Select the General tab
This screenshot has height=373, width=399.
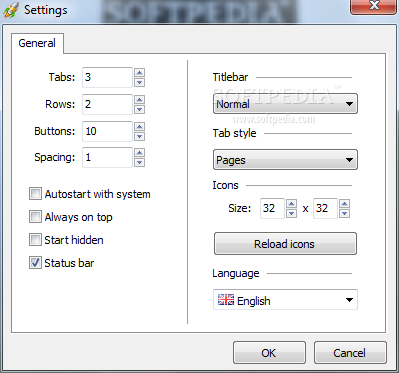coord(37,43)
